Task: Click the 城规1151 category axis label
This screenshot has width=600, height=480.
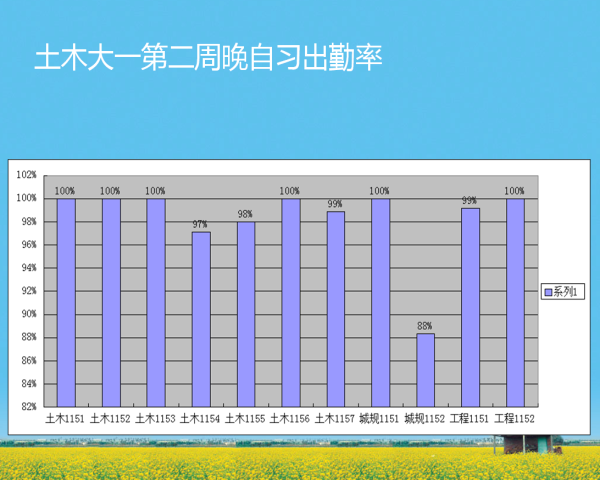Action: pyautogui.click(x=379, y=418)
